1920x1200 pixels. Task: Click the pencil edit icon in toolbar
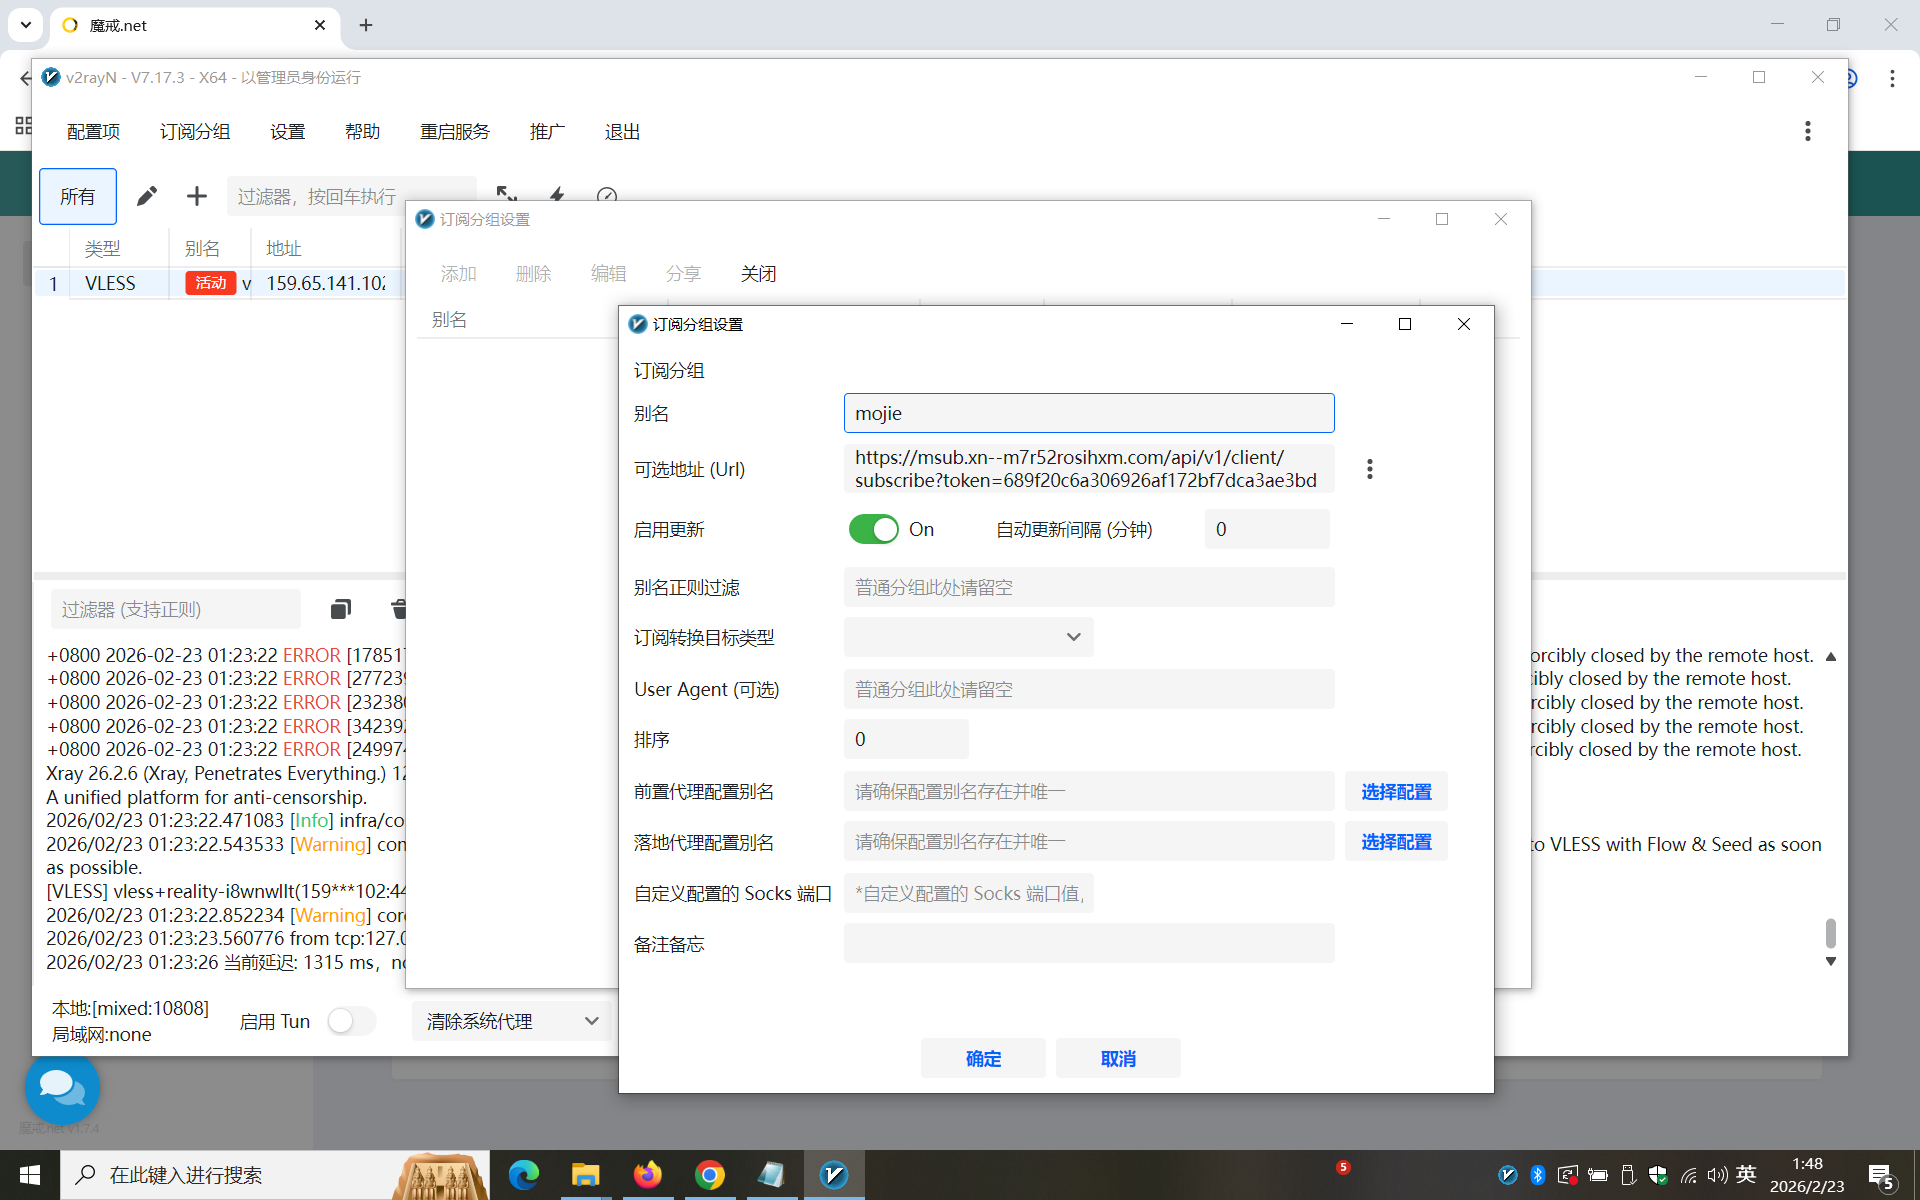(x=147, y=196)
